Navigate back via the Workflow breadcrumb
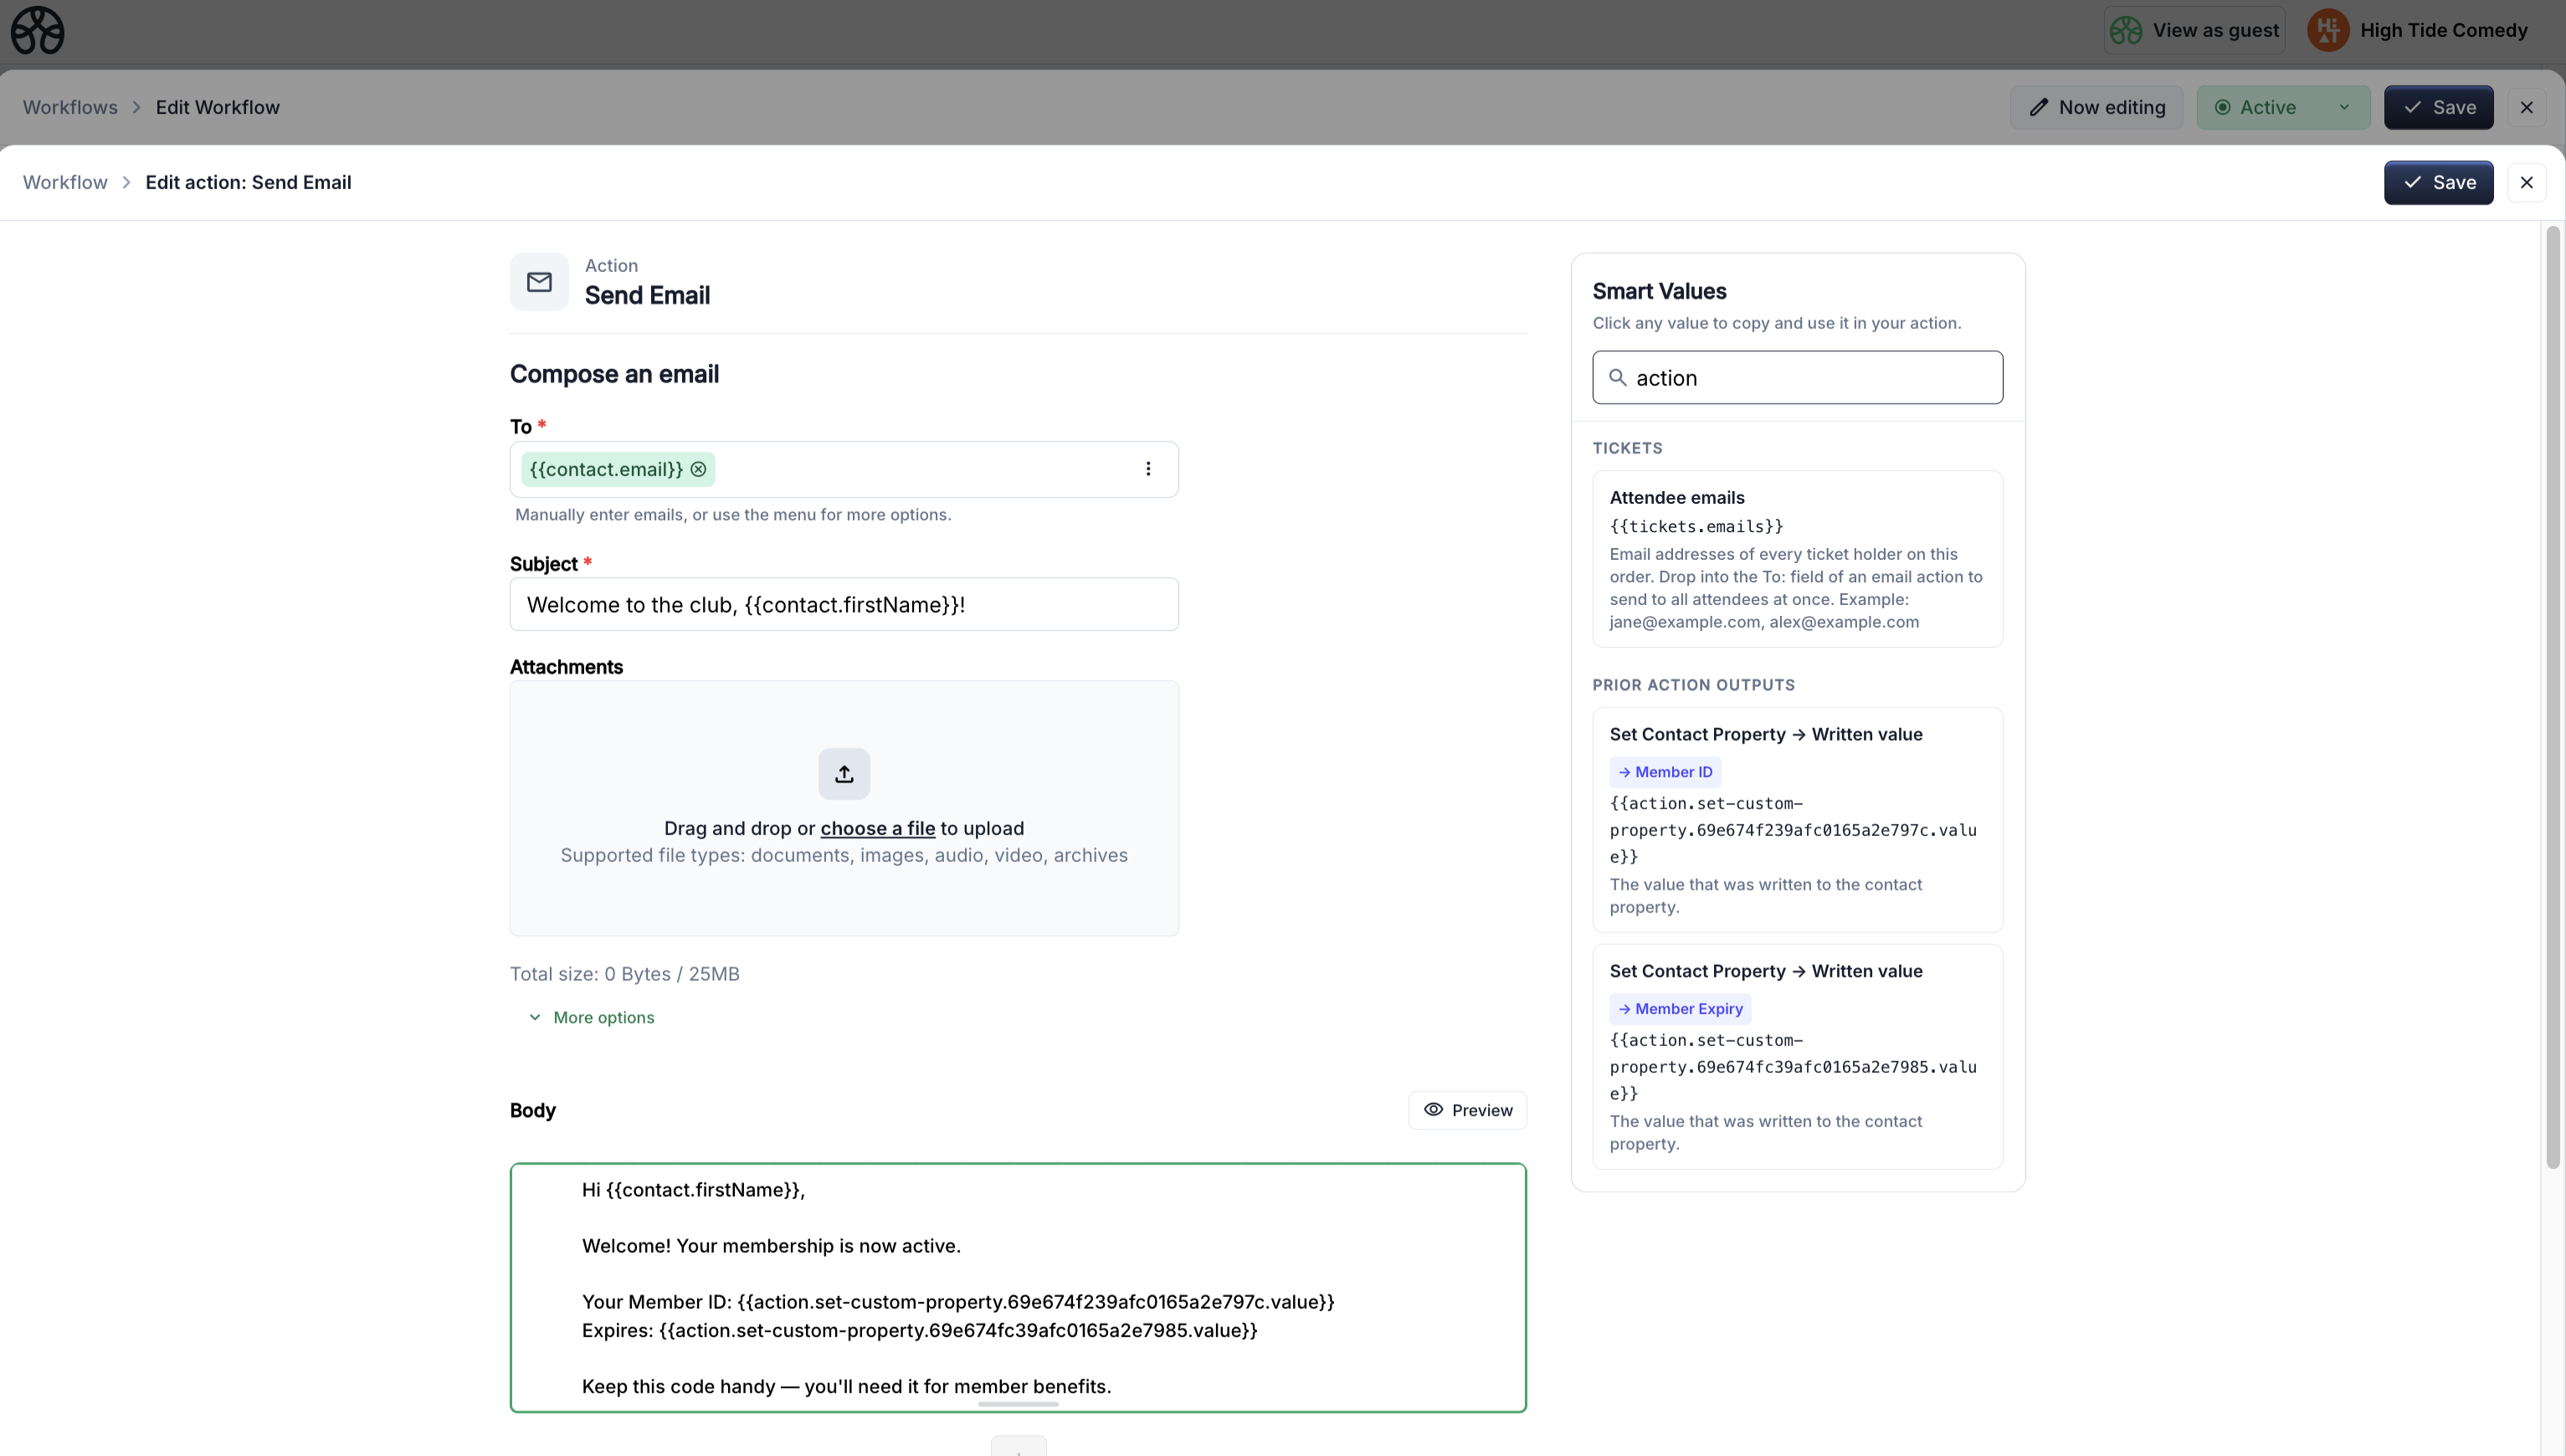2566x1456 pixels. coord(65,182)
